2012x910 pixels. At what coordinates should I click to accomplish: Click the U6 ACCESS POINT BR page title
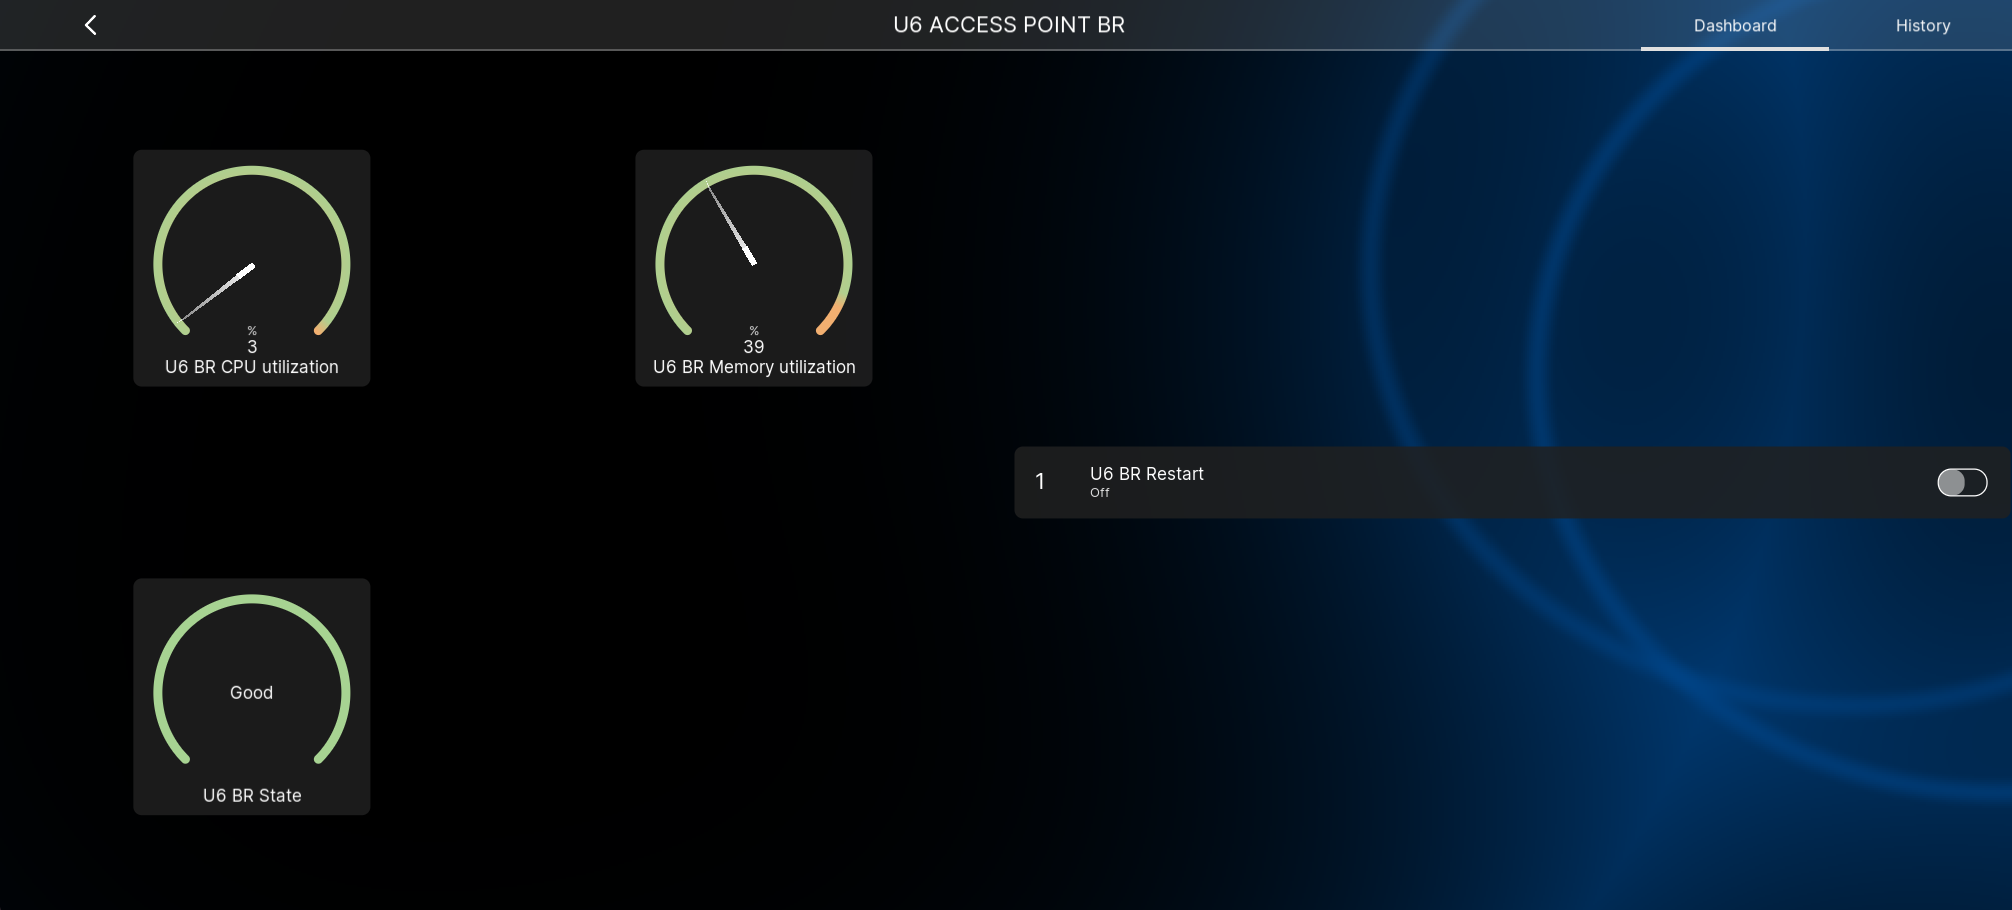click(x=1008, y=25)
